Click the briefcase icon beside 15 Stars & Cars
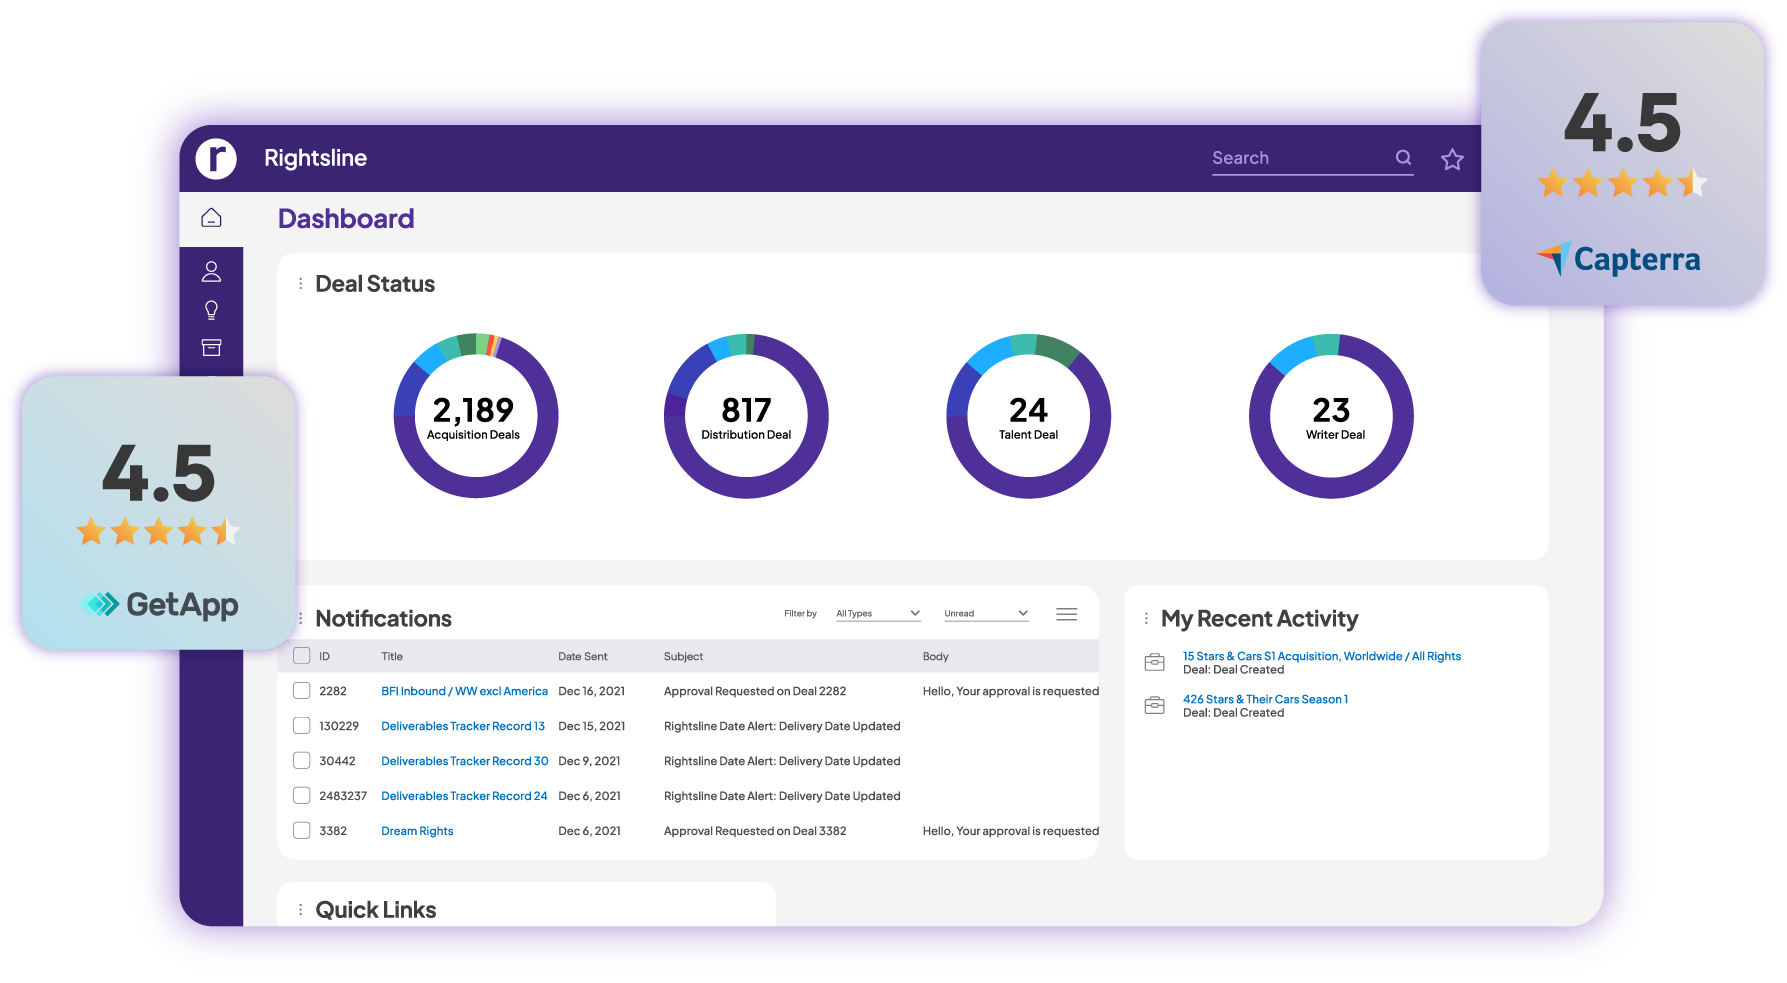This screenshot has height=983, width=1787. [x=1155, y=661]
